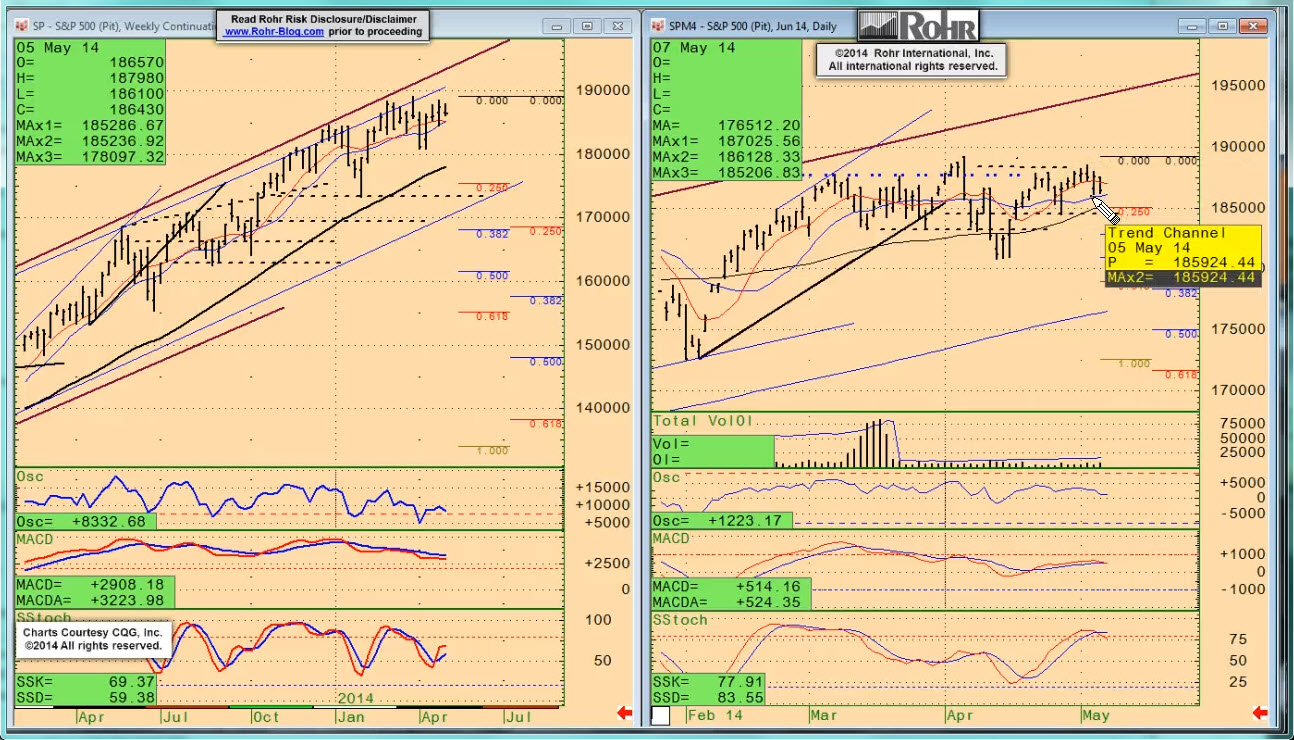
Task: Click the 195000 price on daily chart scale
Action: 1240,85
